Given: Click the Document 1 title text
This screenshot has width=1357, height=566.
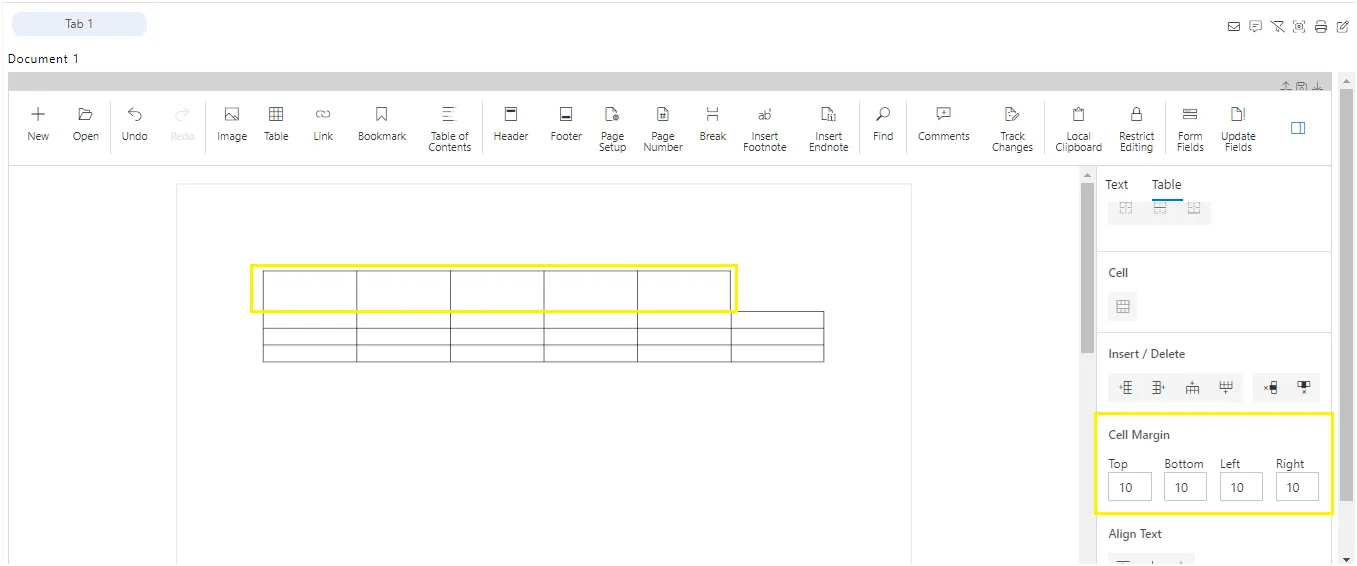Looking at the screenshot, I should (x=43, y=59).
